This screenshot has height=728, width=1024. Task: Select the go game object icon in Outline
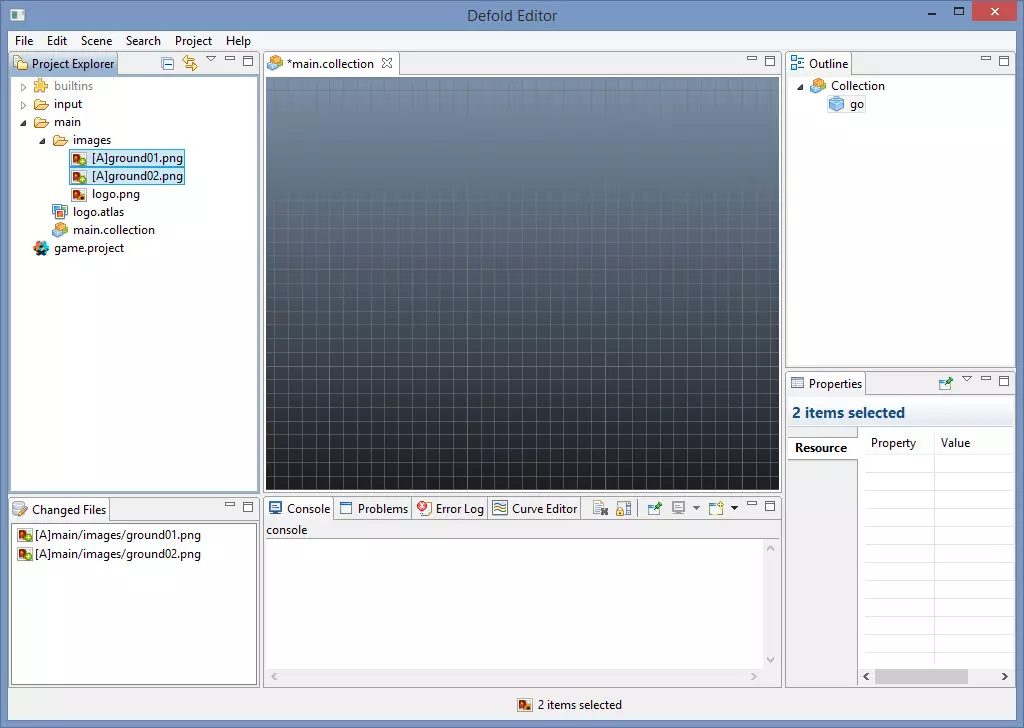pyautogui.click(x=836, y=104)
